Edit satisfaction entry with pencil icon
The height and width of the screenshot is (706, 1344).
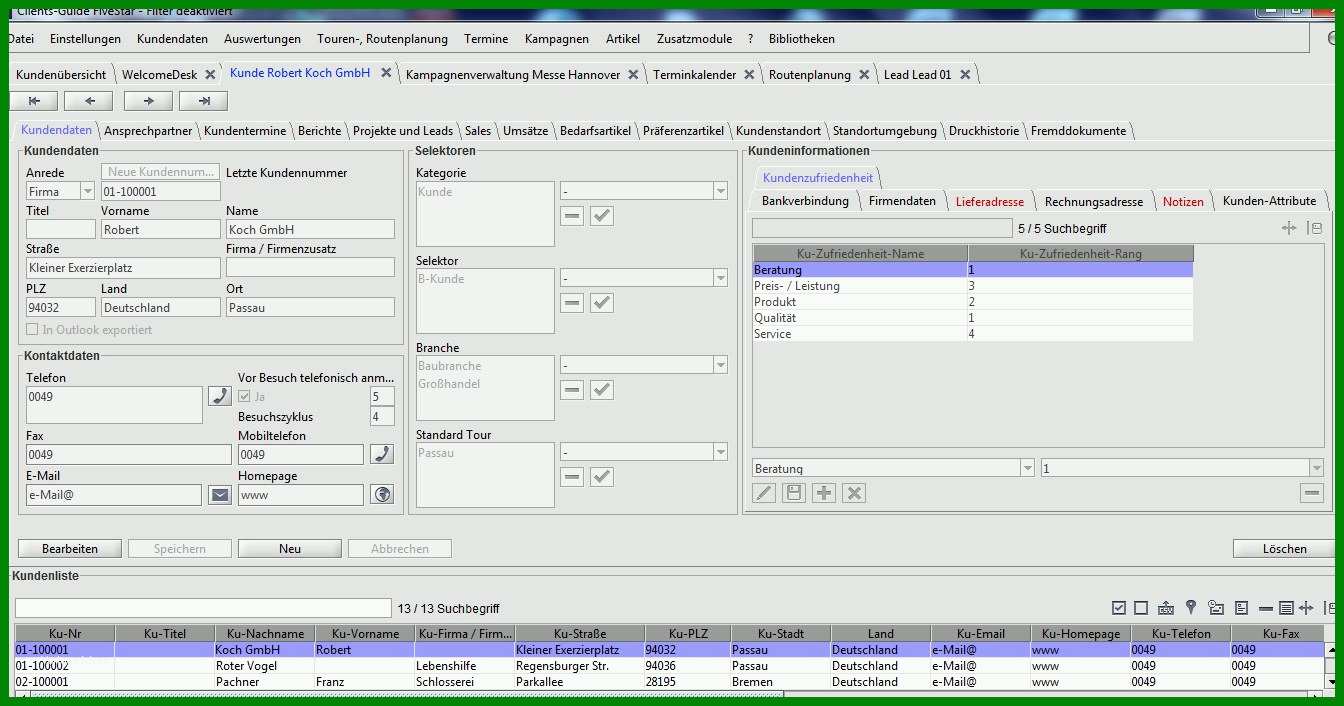pyautogui.click(x=764, y=493)
